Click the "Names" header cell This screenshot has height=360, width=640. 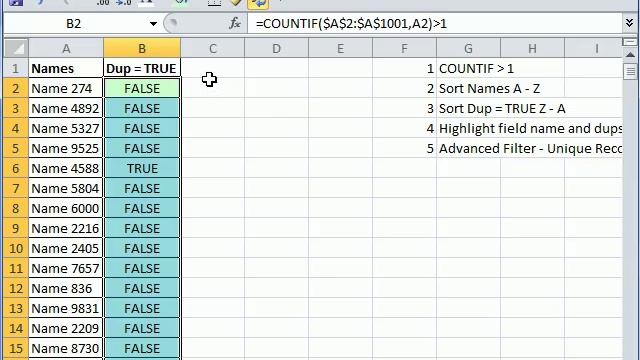pyautogui.click(x=66, y=69)
